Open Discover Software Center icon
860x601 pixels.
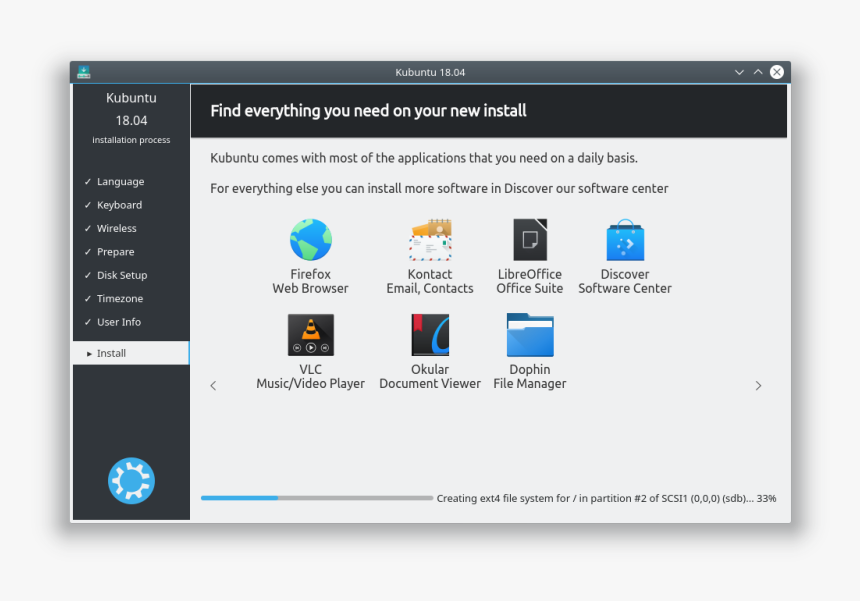click(x=624, y=239)
